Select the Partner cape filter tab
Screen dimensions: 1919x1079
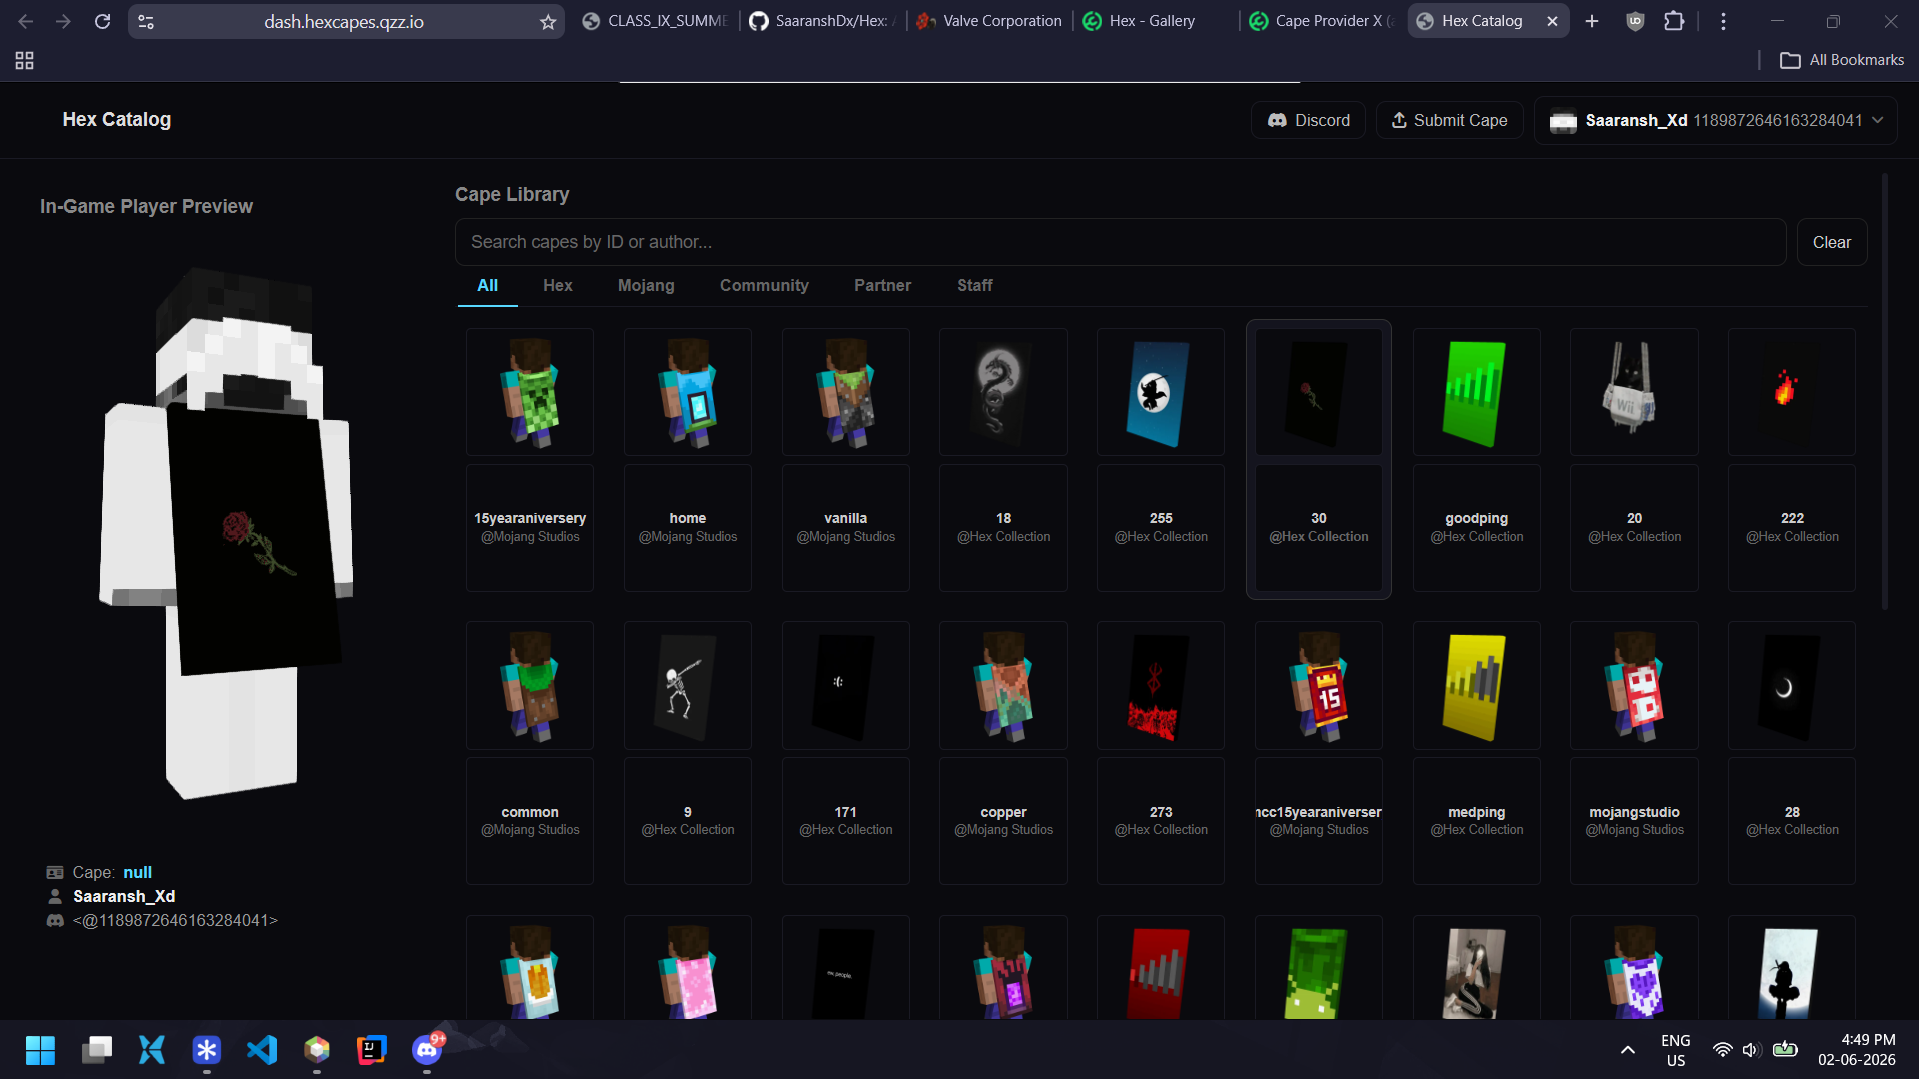(882, 286)
